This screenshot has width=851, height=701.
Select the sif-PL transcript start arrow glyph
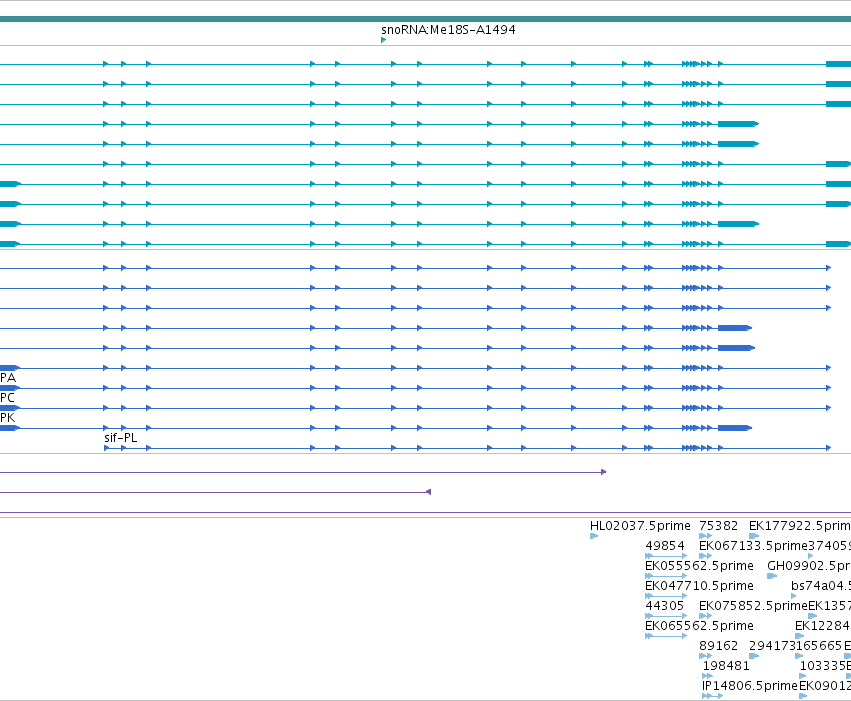(107, 448)
